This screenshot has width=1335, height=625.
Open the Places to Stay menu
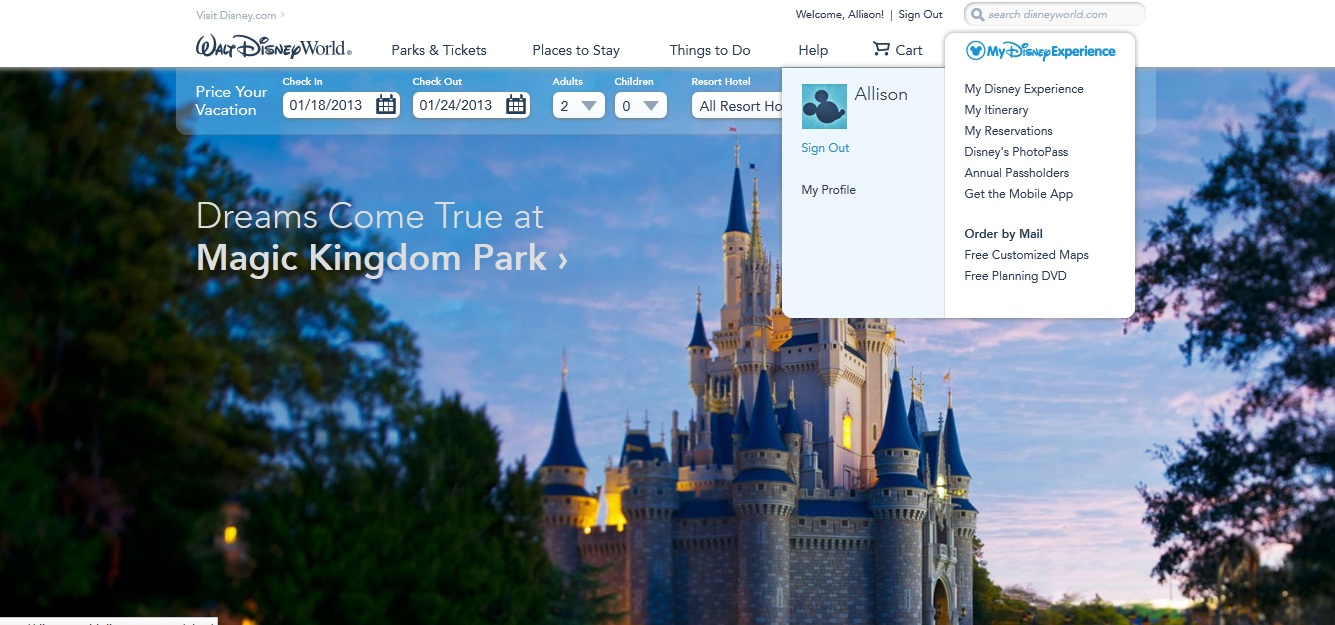pyautogui.click(x=576, y=50)
